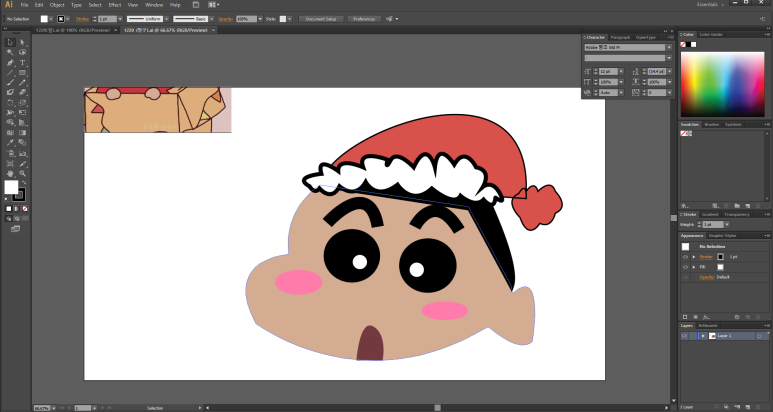Select the Hand tool
The height and width of the screenshot is (412, 773).
[x=10, y=173]
